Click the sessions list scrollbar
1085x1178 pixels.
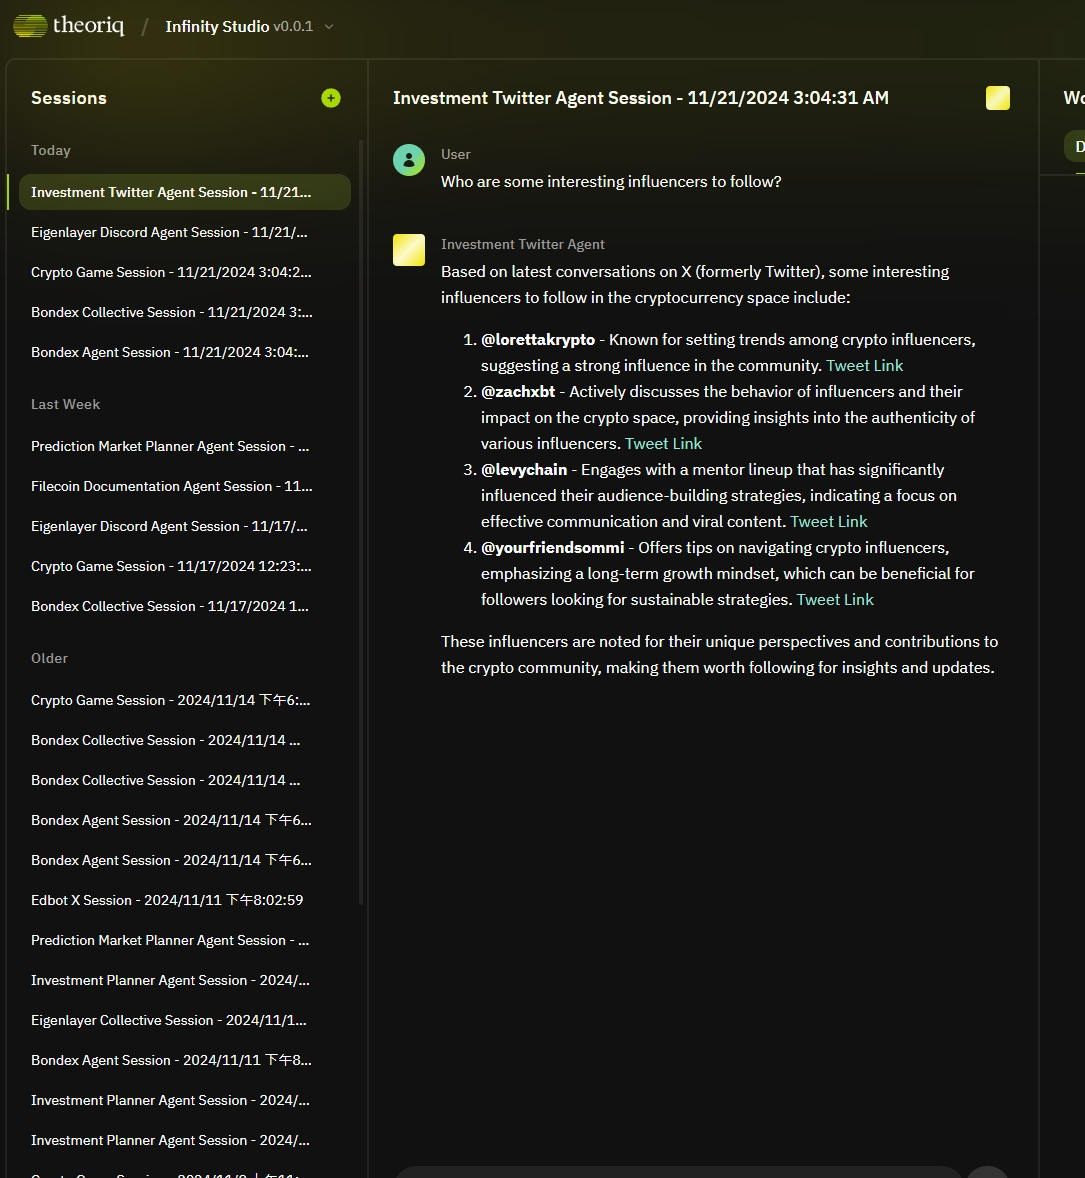[361, 522]
